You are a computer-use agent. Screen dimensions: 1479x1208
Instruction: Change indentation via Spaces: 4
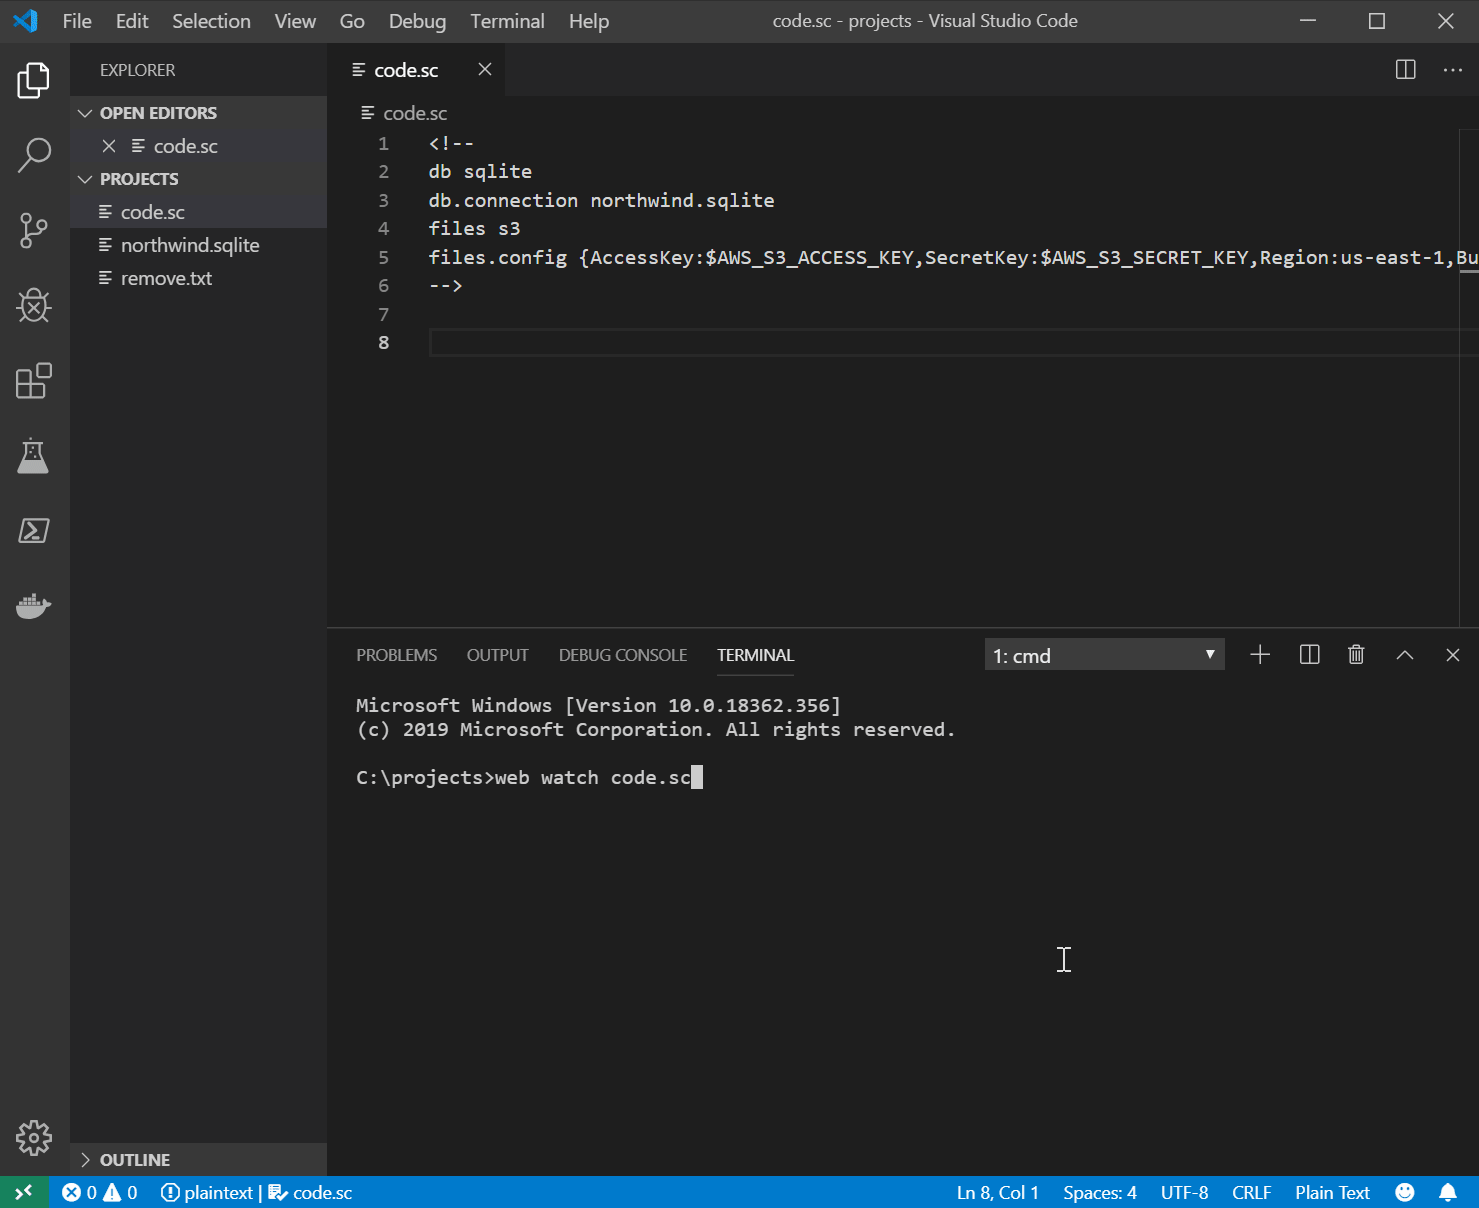click(1100, 1192)
